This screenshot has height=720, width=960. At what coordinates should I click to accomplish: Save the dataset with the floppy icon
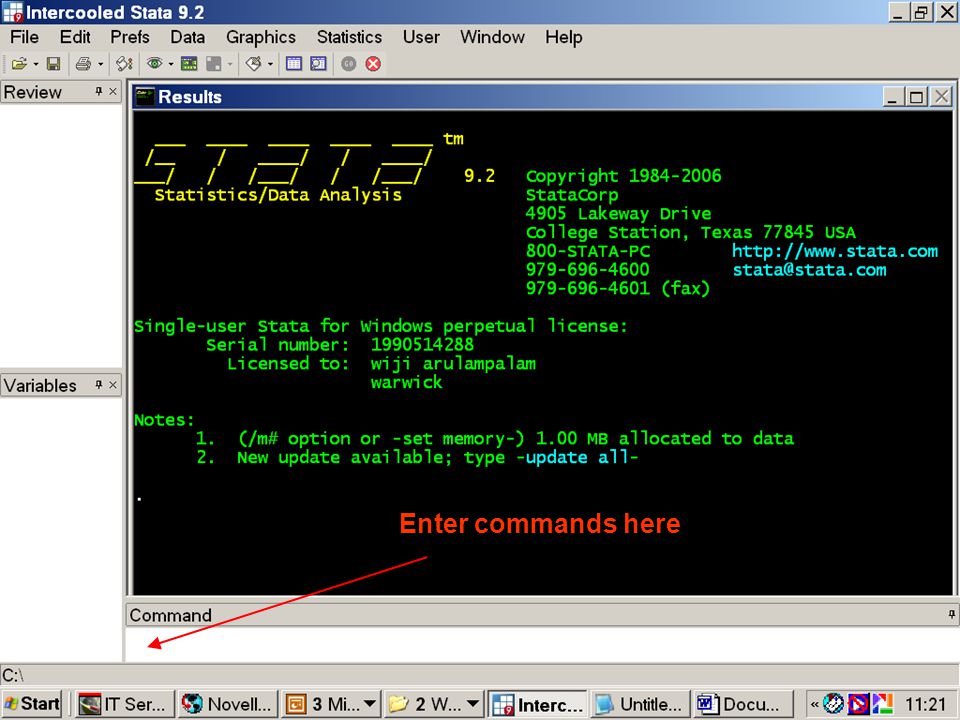[x=53, y=64]
